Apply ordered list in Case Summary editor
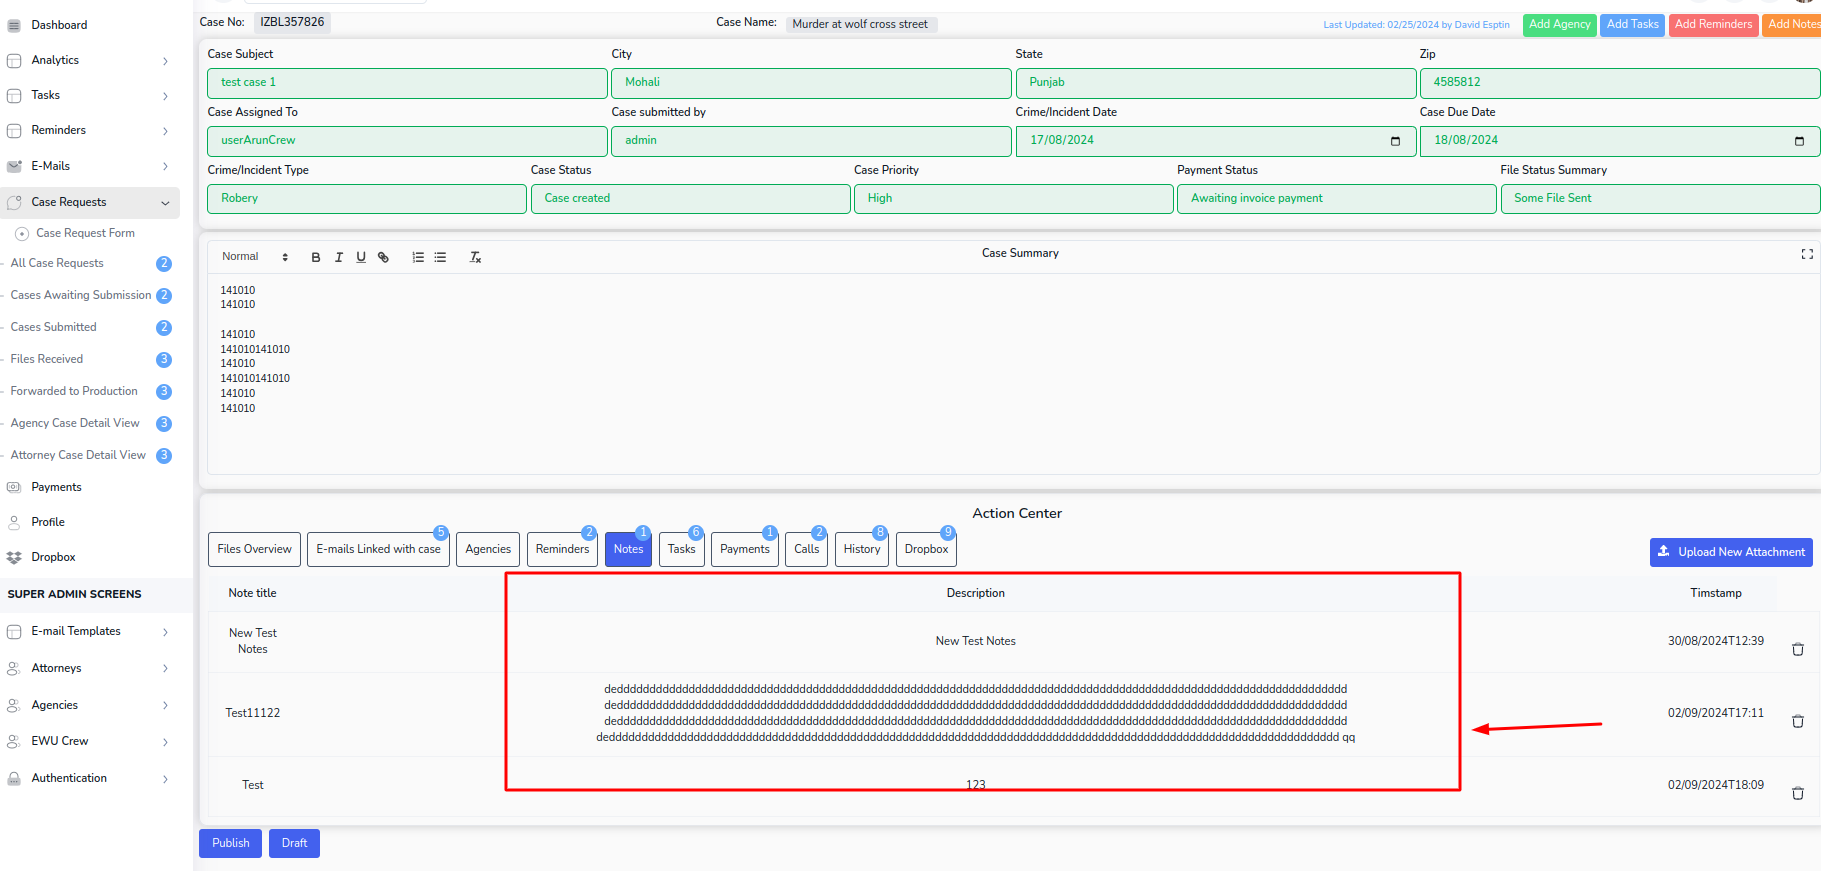This screenshot has height=871, width=1821. point(418,257)
